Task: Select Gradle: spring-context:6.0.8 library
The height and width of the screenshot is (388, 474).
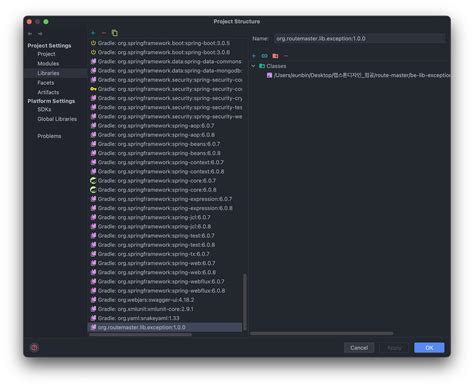Action: [x=166, y=172]
